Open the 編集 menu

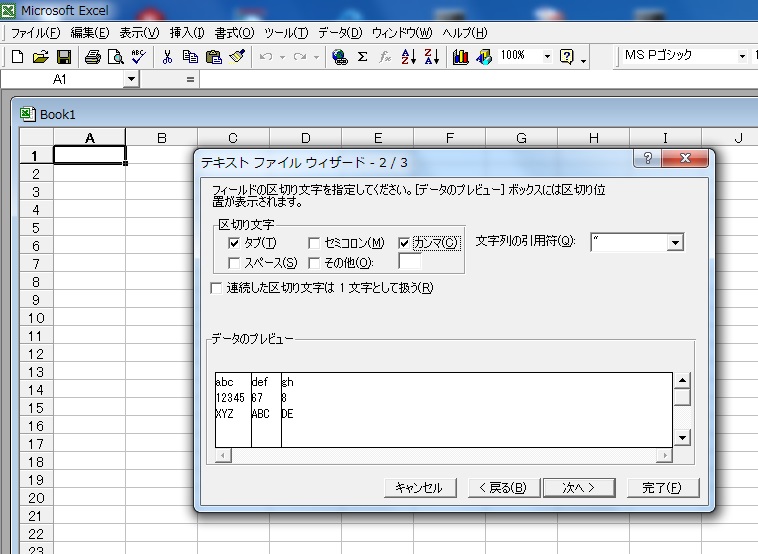(89, 33)
